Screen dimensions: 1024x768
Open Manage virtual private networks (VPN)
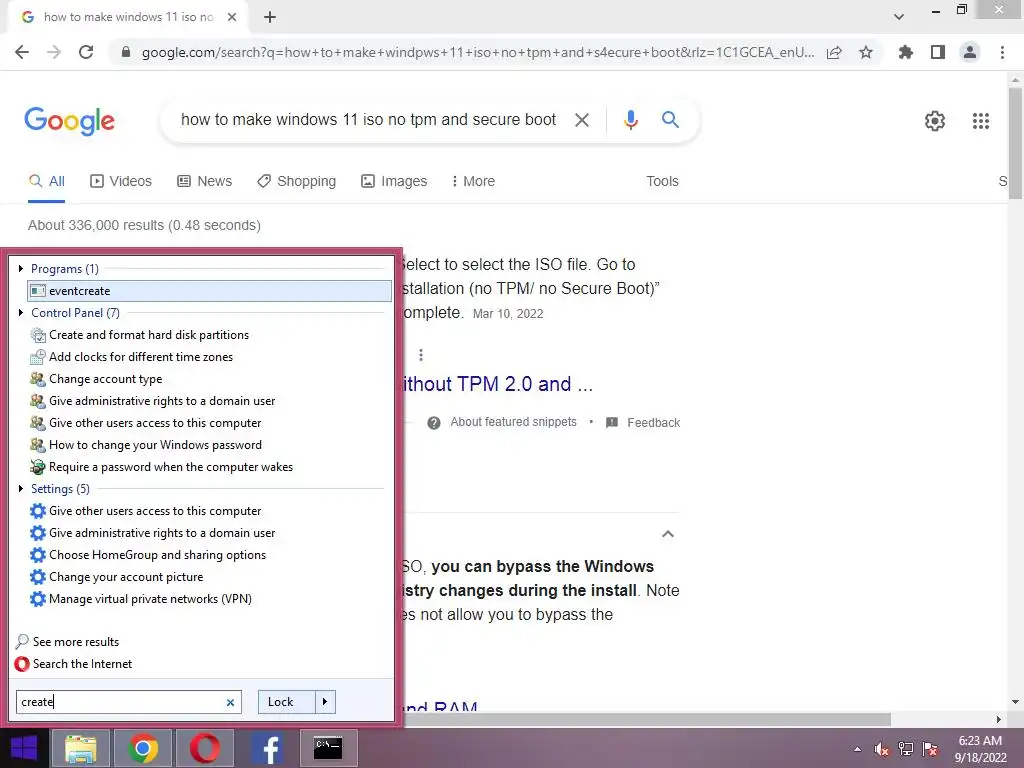tap(140, 599)
